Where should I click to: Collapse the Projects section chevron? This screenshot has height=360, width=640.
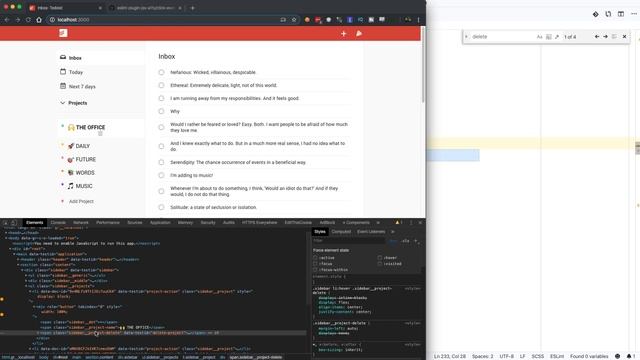pos(62,103)
